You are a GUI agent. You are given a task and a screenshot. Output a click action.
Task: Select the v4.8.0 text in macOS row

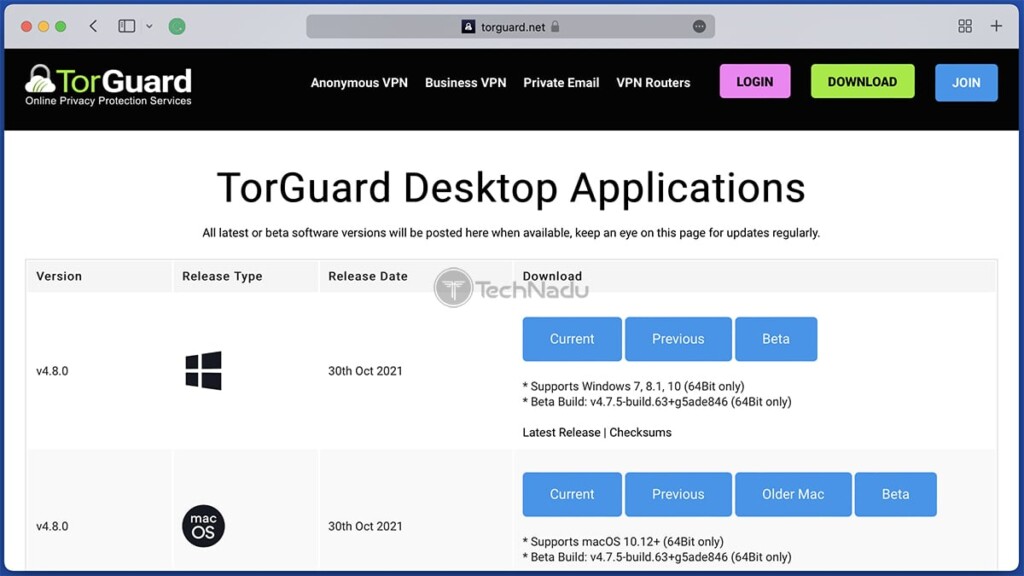click(52, 526)
